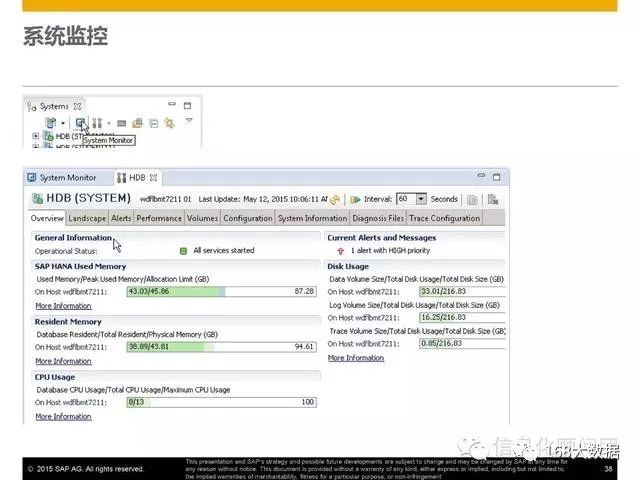640x480 pixels.
Task: Open the Add System dropdown arrow
Action: [63, 123]
